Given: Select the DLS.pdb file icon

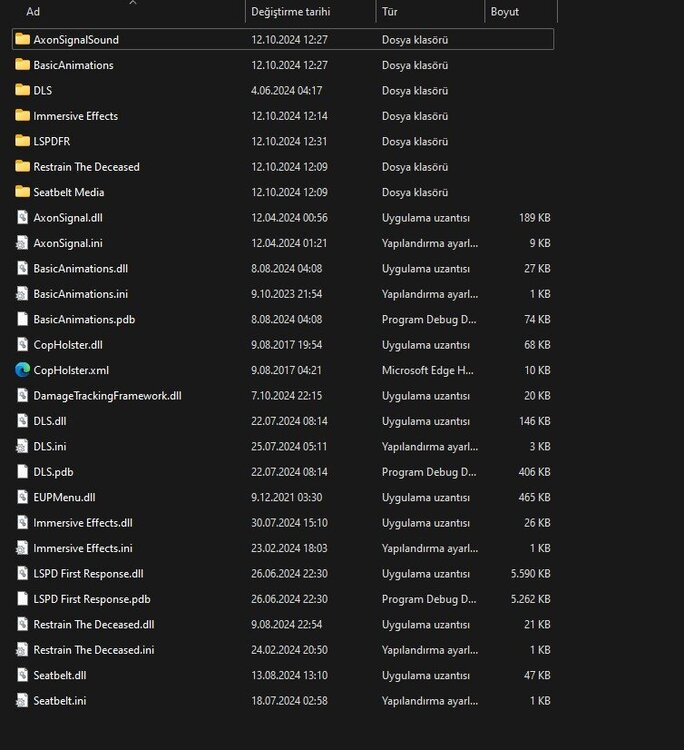Looking at the screenshot, I should click(x=22, y=472).
